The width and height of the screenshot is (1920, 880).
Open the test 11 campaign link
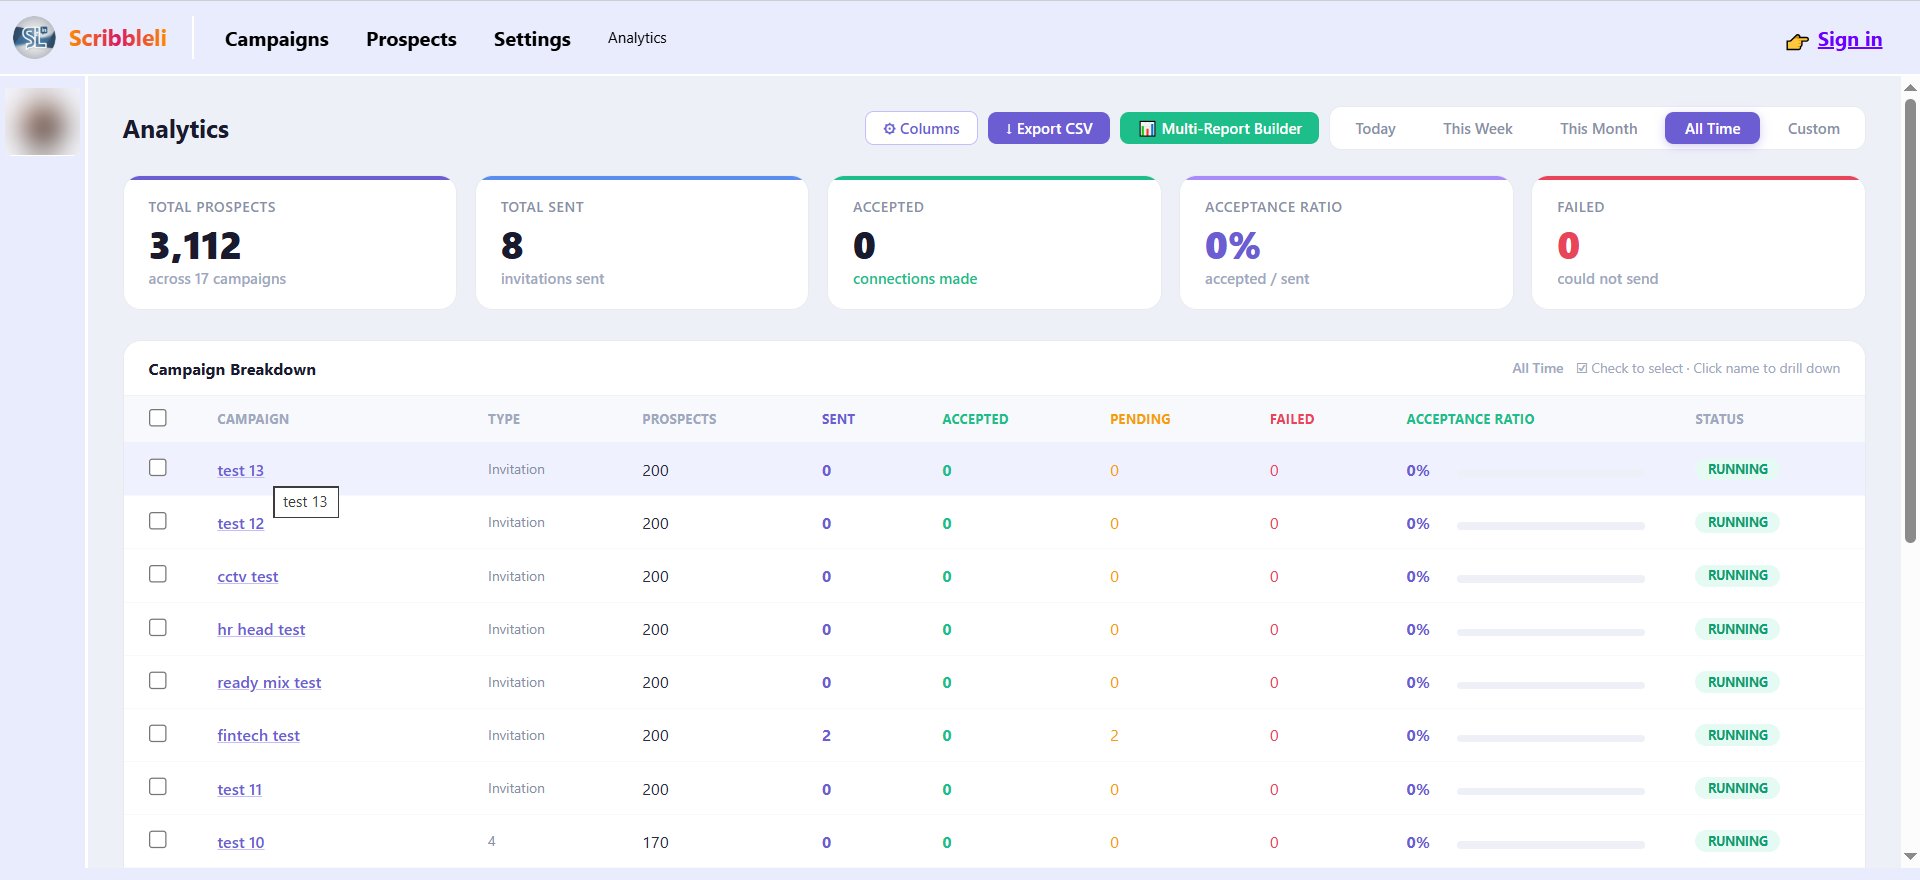pyautogui.click(x=239, y=789)
